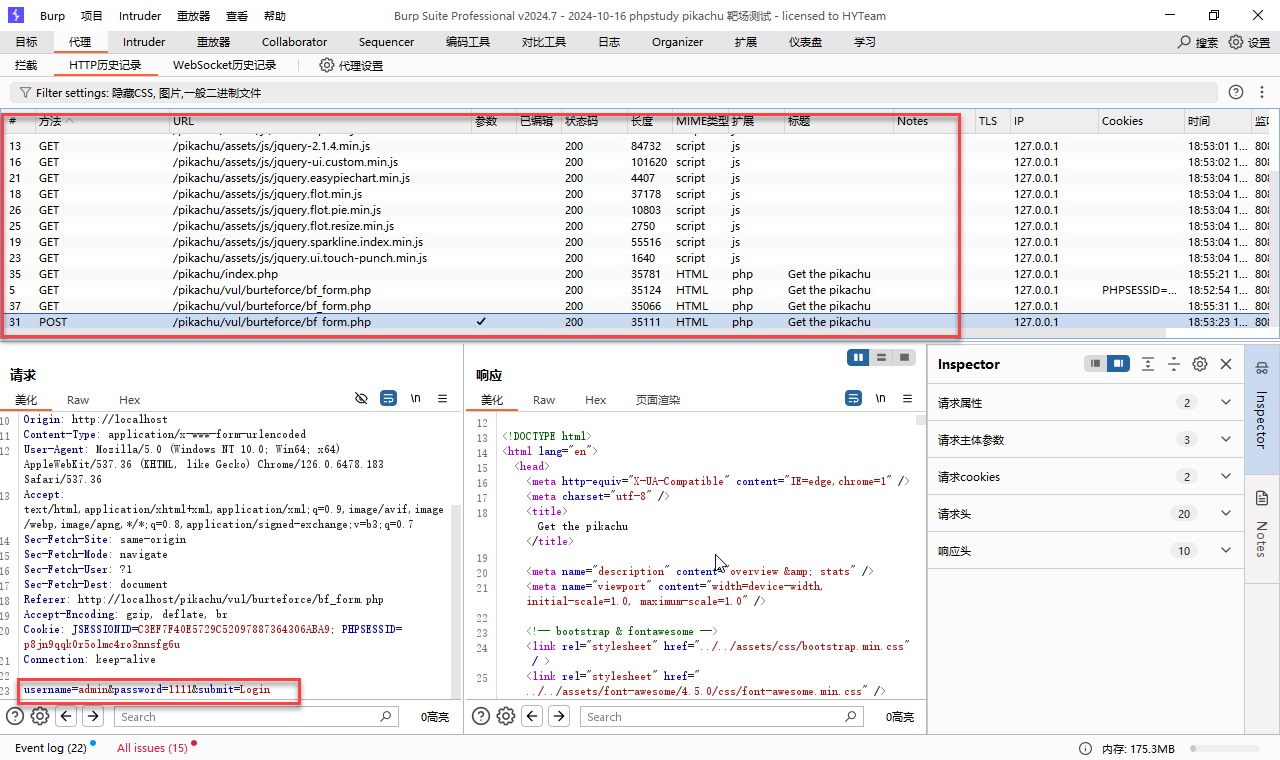This screenshot has width=1280, height=760.
Task: Click collapse-all sections icon in Inspector
Action: [x=1174, y=364]
